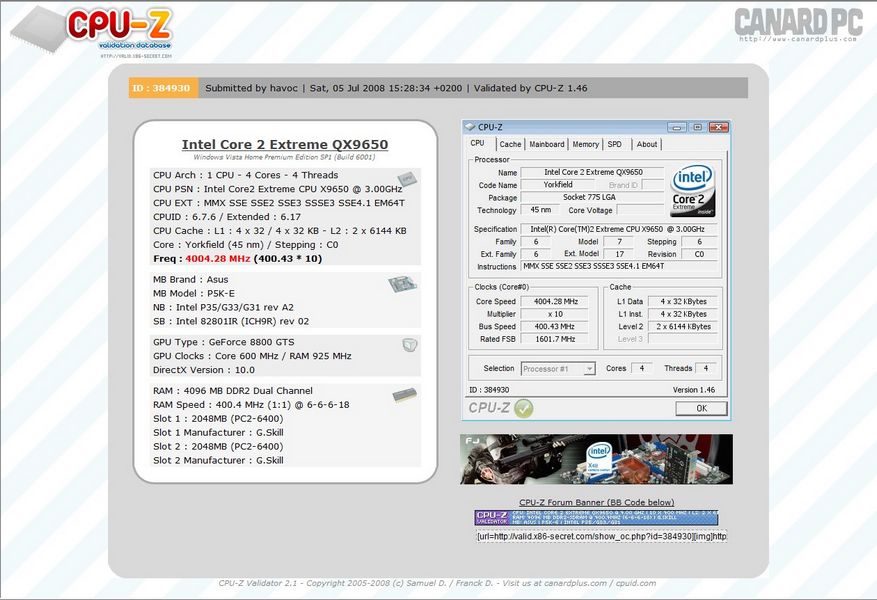Click the Specification field text

click(619, 229)
